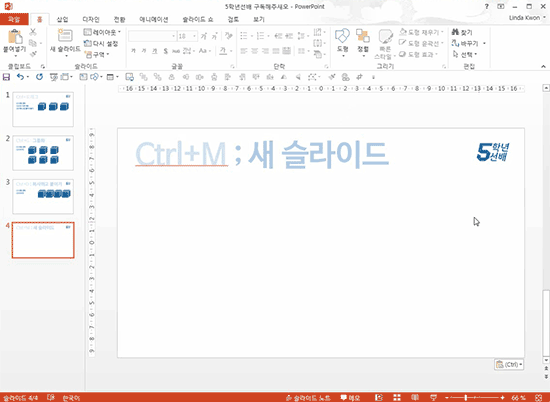The height and width of the screenshot is (402, 550).
Task: Expand the Layout (레이아웃) dropdown
Action: click(x=102, y=32)
